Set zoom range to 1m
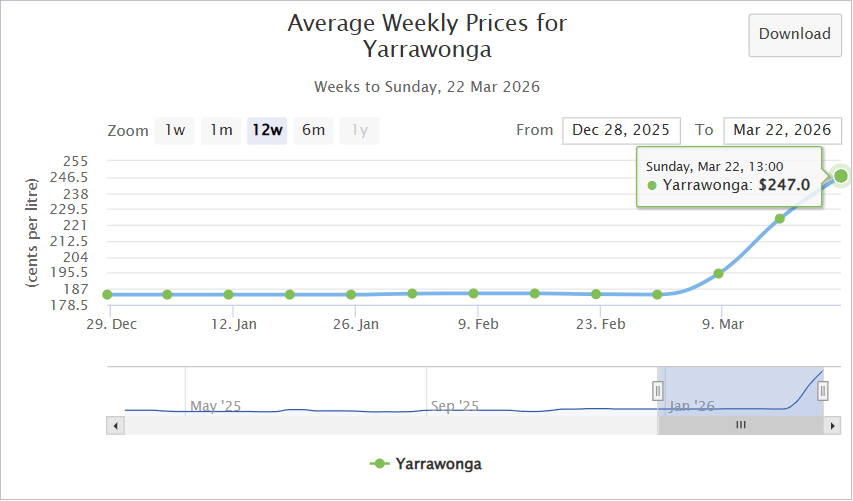Viewport: 853px width, 501px height. (221, 130)
